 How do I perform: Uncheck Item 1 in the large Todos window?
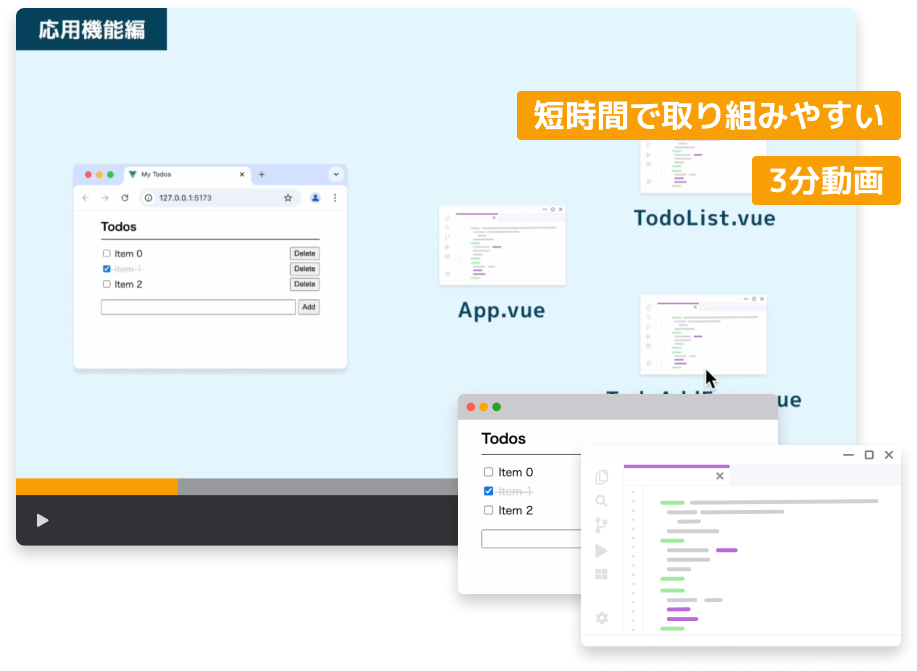[488, 491]
